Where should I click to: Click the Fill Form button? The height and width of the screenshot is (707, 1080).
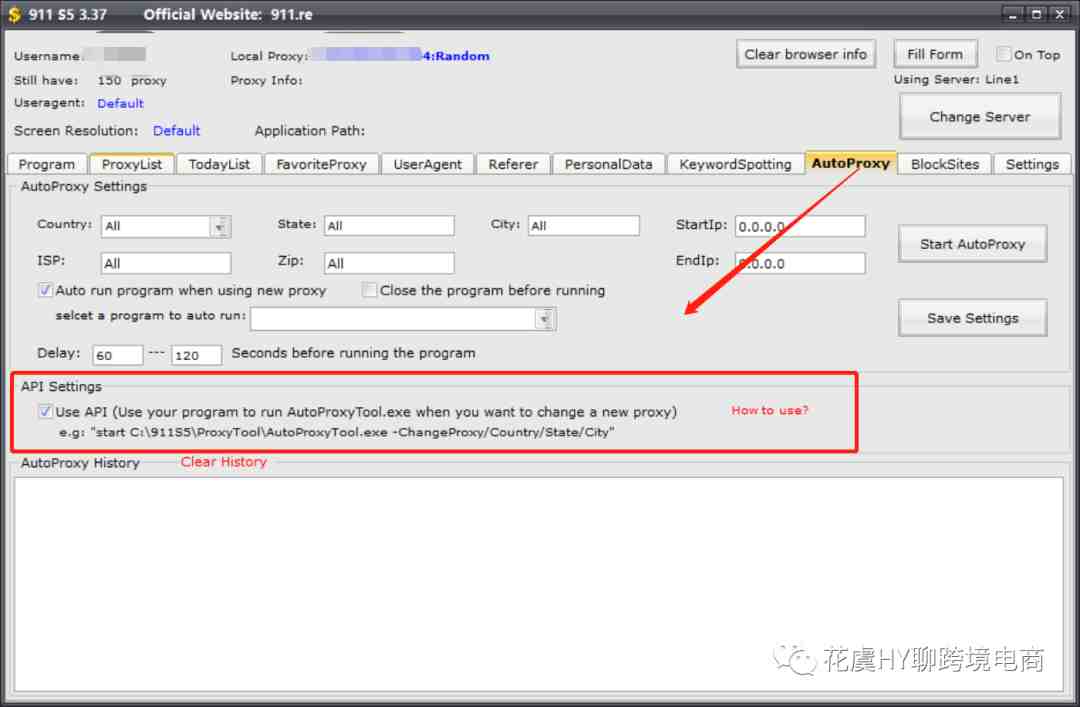tap(935, 54)
